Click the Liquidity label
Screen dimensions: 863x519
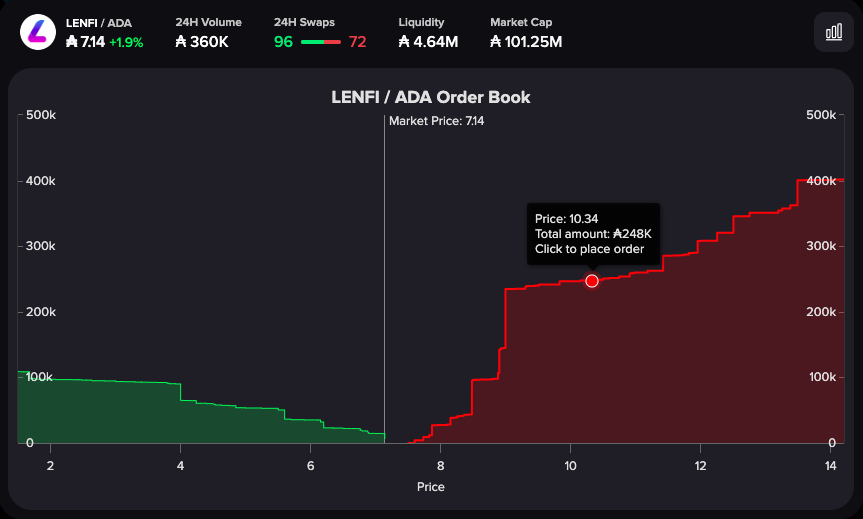point(421,23)
